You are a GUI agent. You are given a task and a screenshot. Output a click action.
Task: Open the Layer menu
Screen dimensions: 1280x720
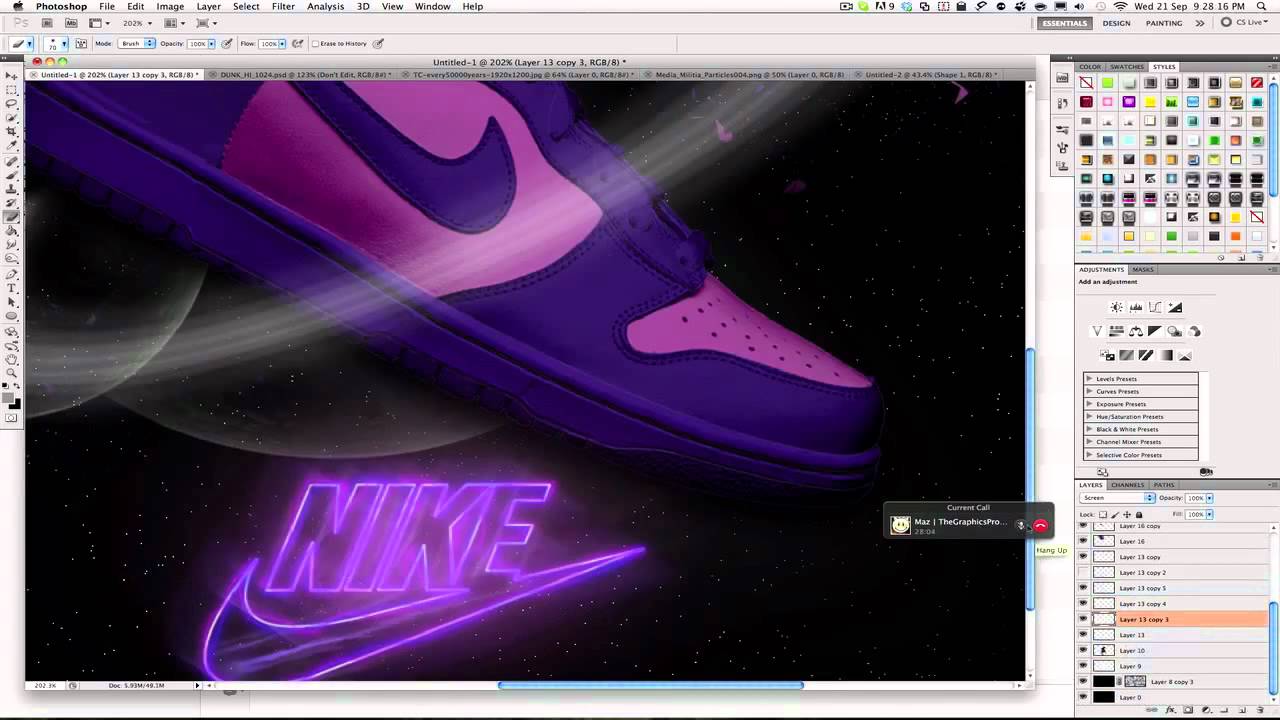208,7
